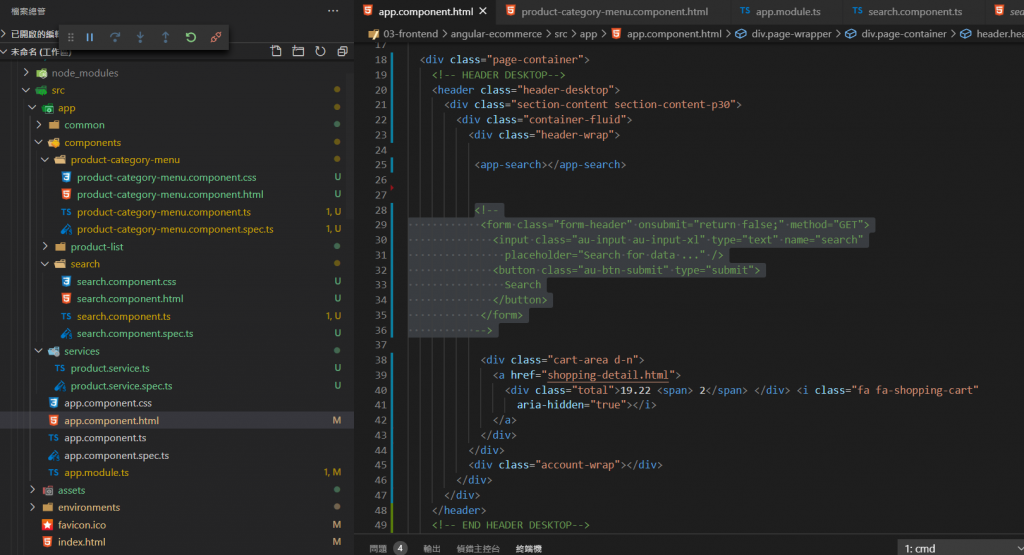Image resolution: width=1024 pixels, height=555 pixels.
Task: Open product.service.ts file
Action: coord(110,368)
